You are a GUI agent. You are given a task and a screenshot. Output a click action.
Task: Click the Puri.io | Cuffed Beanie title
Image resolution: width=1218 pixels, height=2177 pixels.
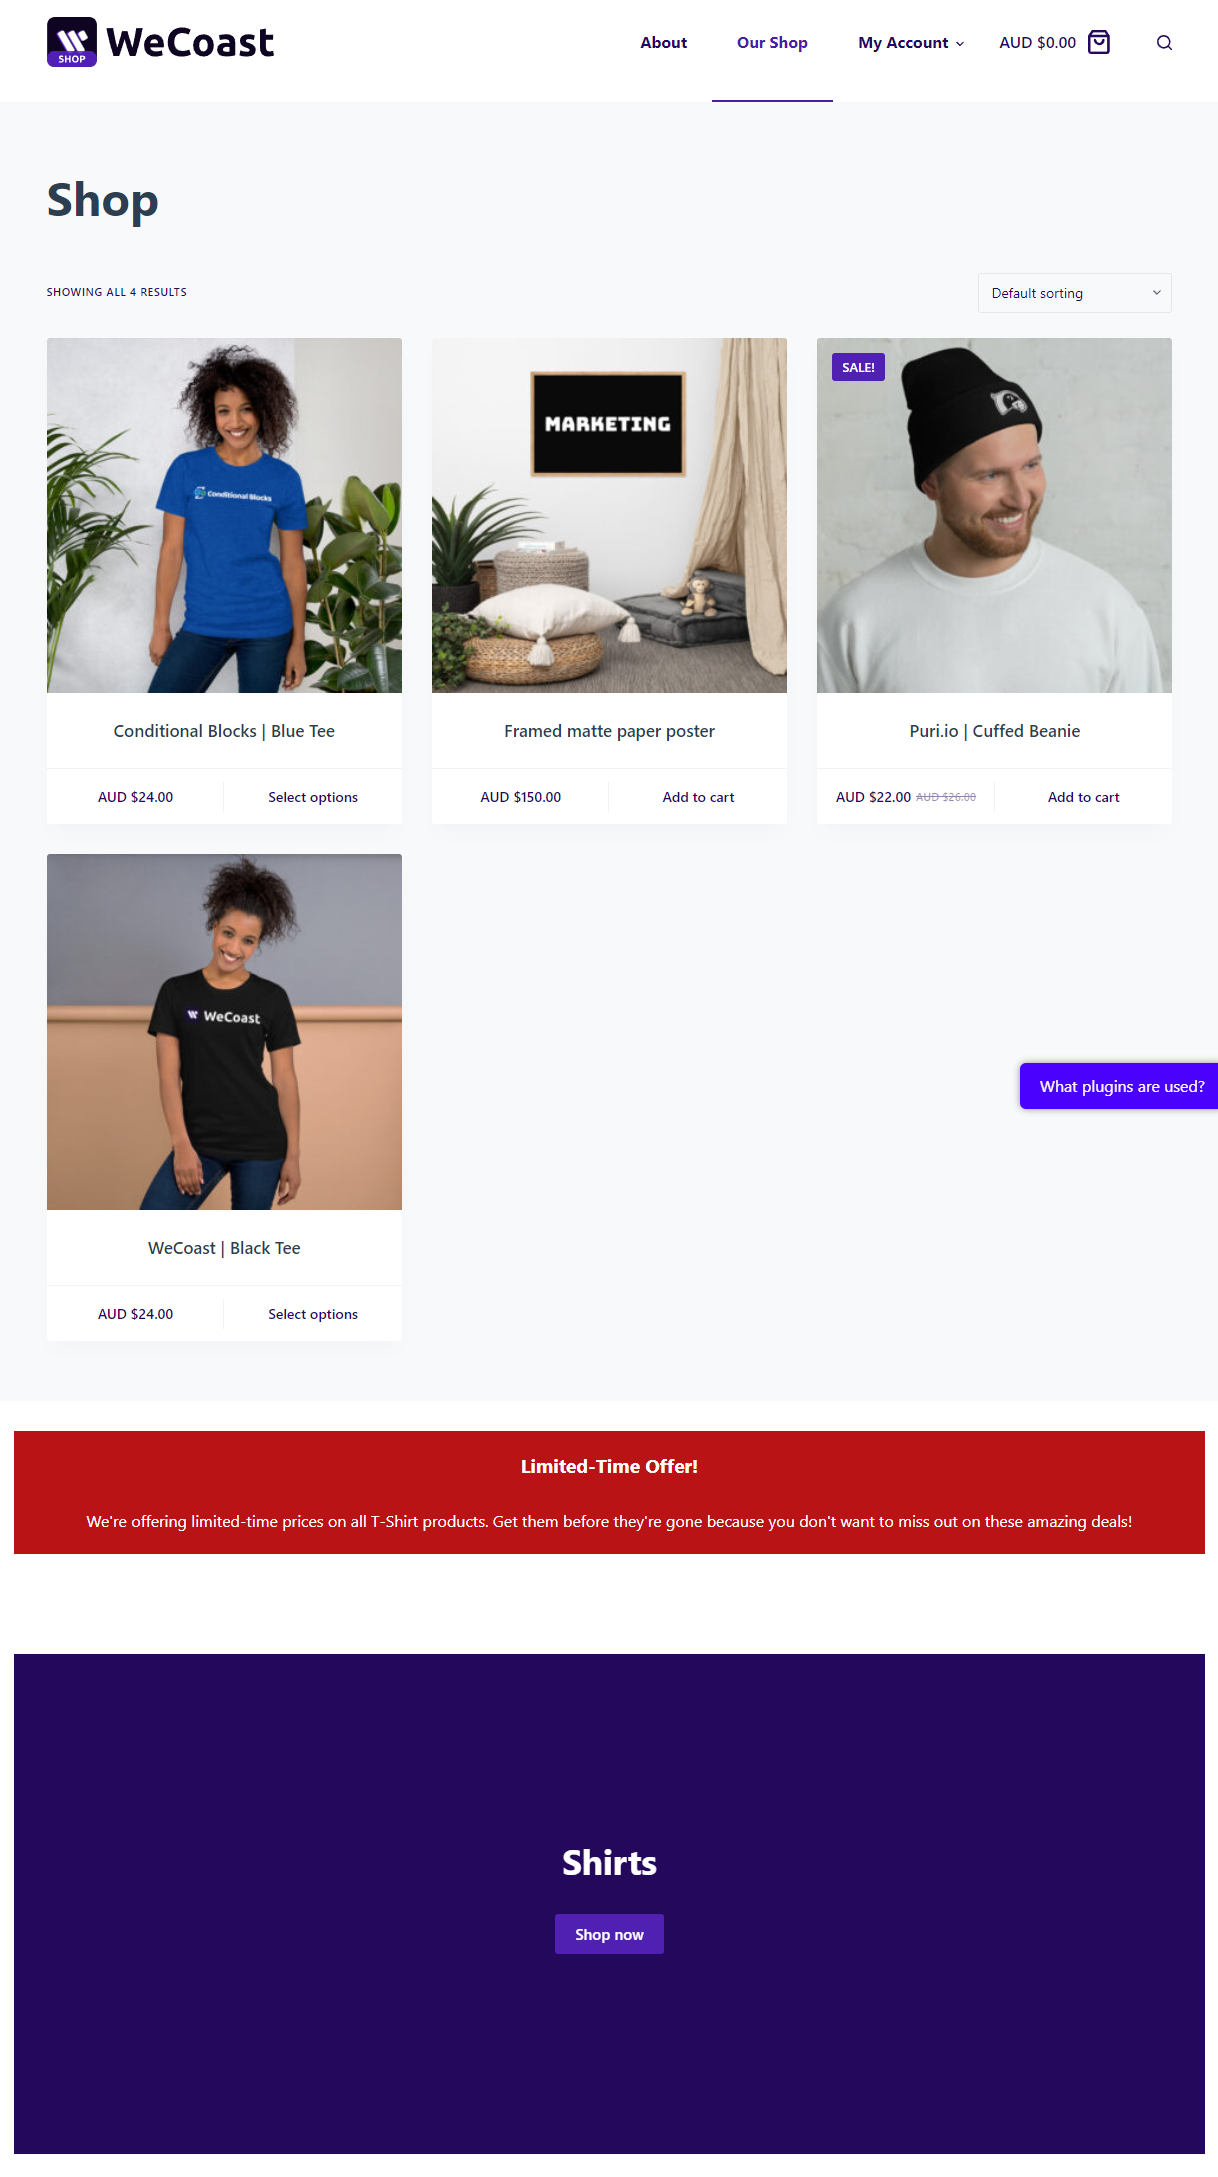994,731
